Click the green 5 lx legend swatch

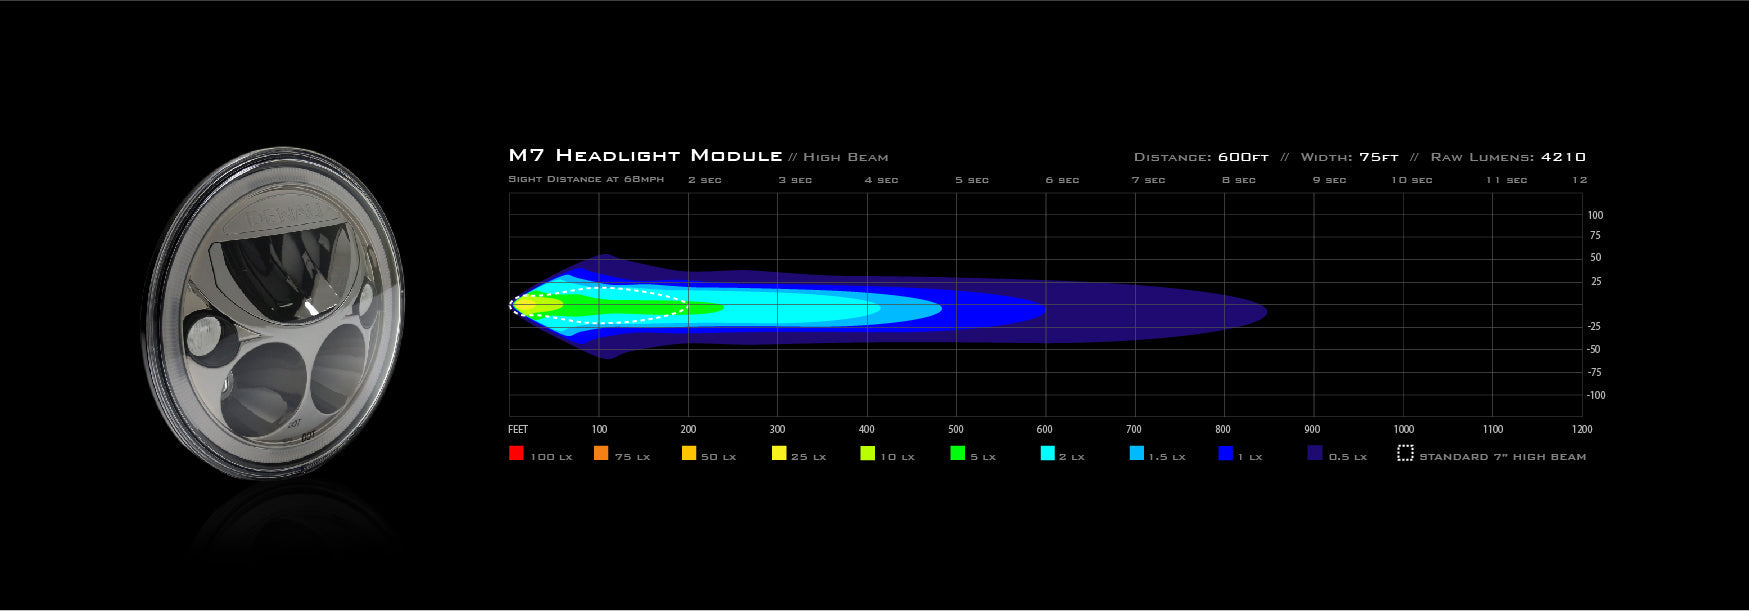pos(957,453)
